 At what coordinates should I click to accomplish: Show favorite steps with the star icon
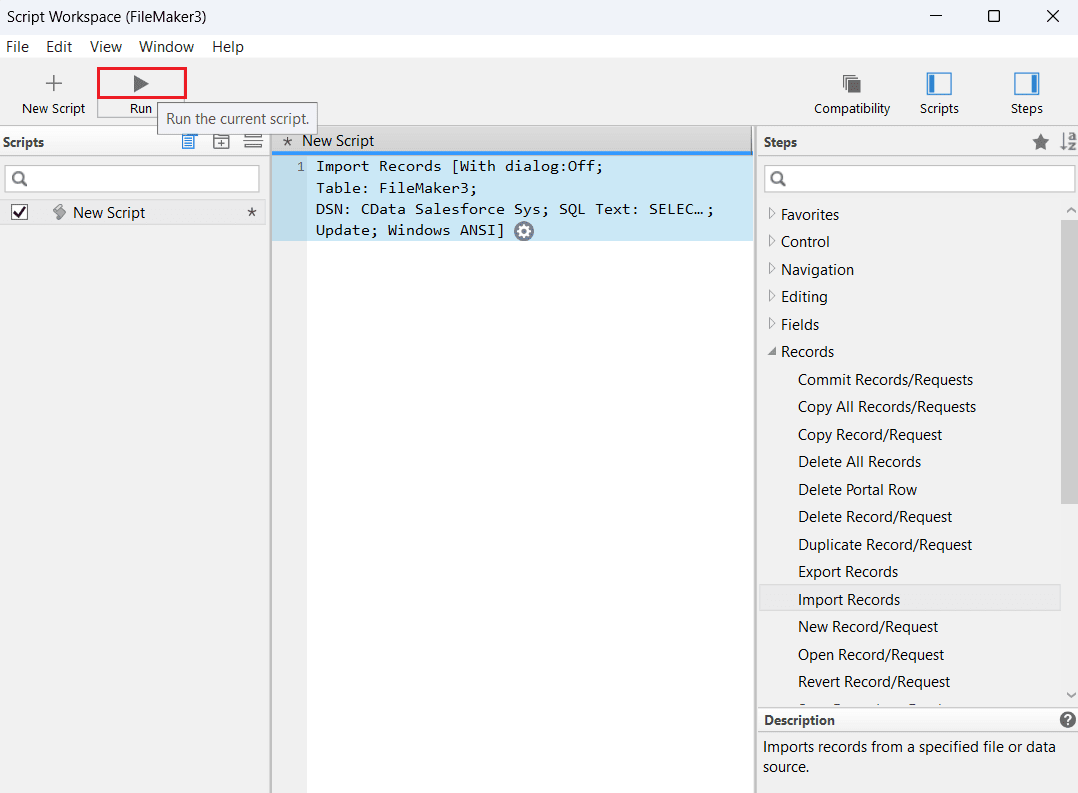click(x=1041, y=142)
